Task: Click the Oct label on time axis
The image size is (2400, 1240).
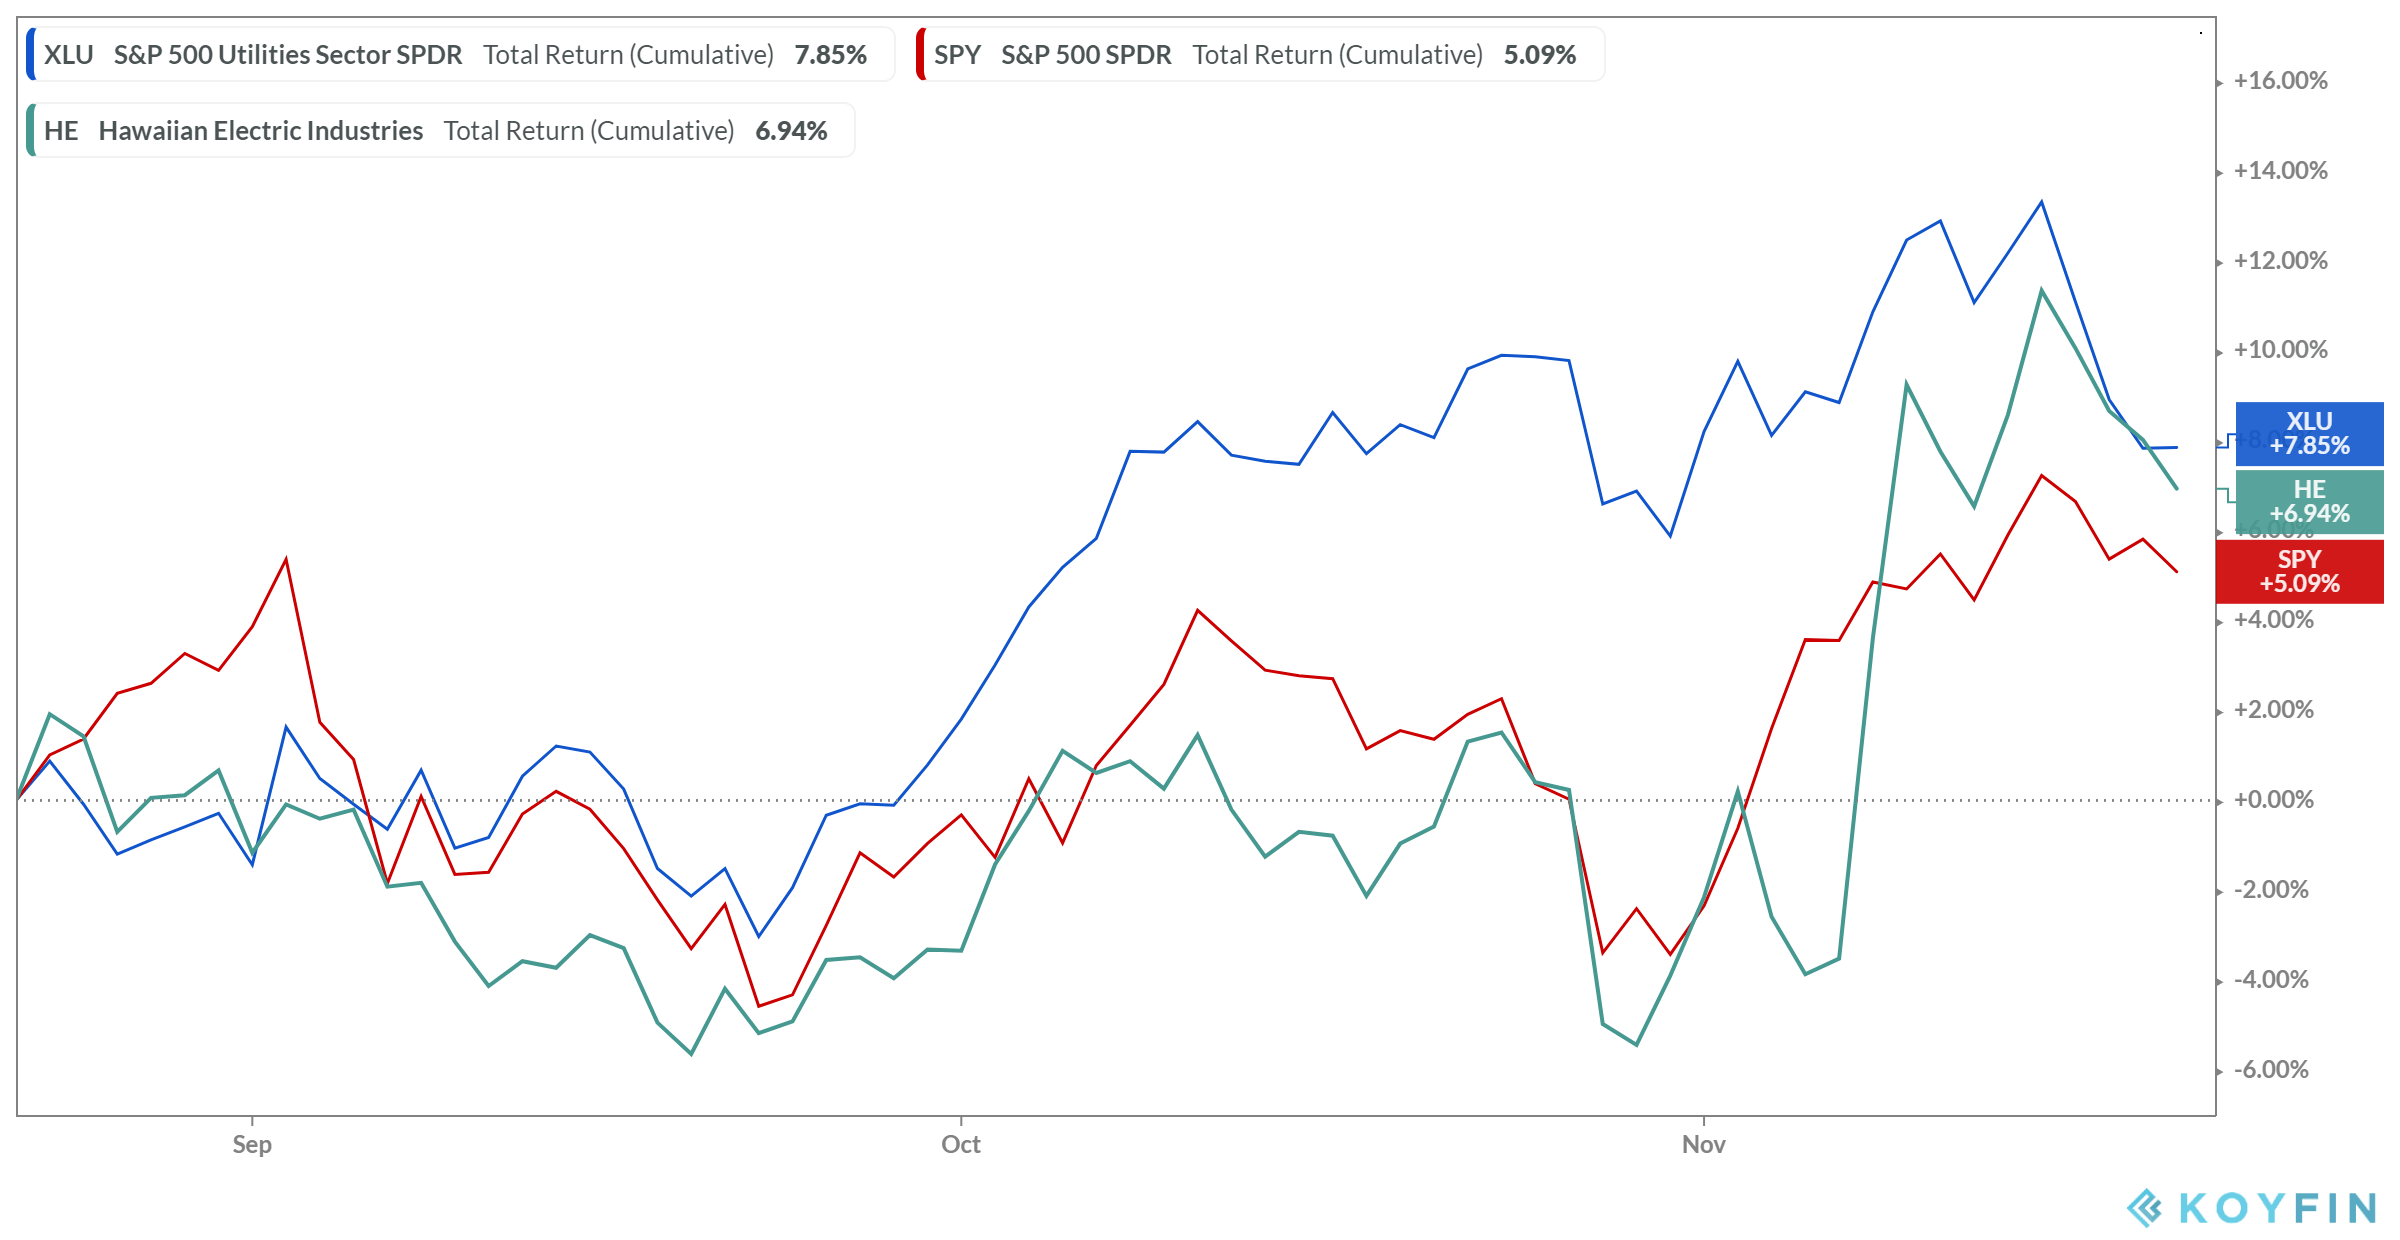Action: point(961,1144)
